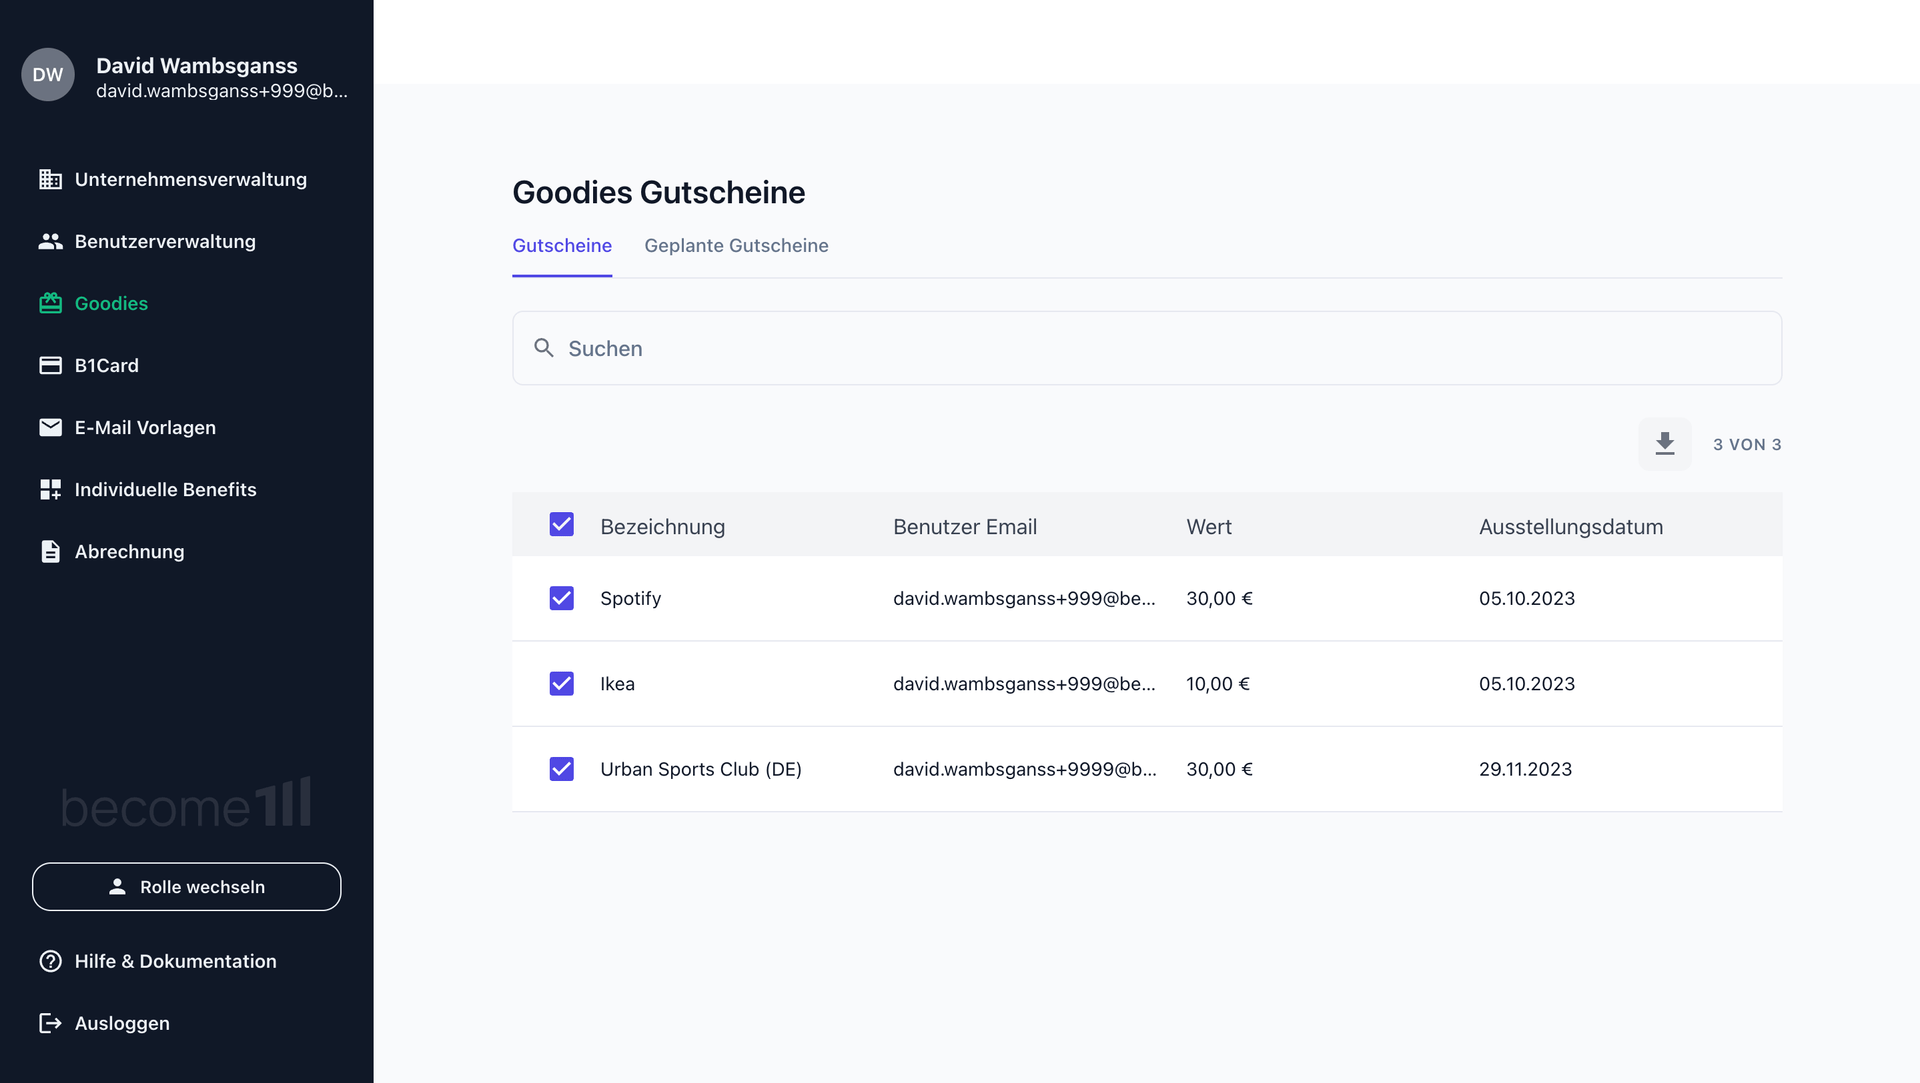Uncheck the select-all header checkbox

tap(562, 525)
